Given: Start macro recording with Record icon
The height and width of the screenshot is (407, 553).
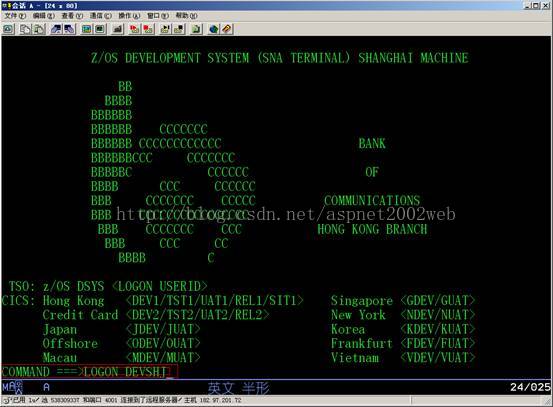Looking at the screenshot, I should pyautogui.click(x=134, y=29).
